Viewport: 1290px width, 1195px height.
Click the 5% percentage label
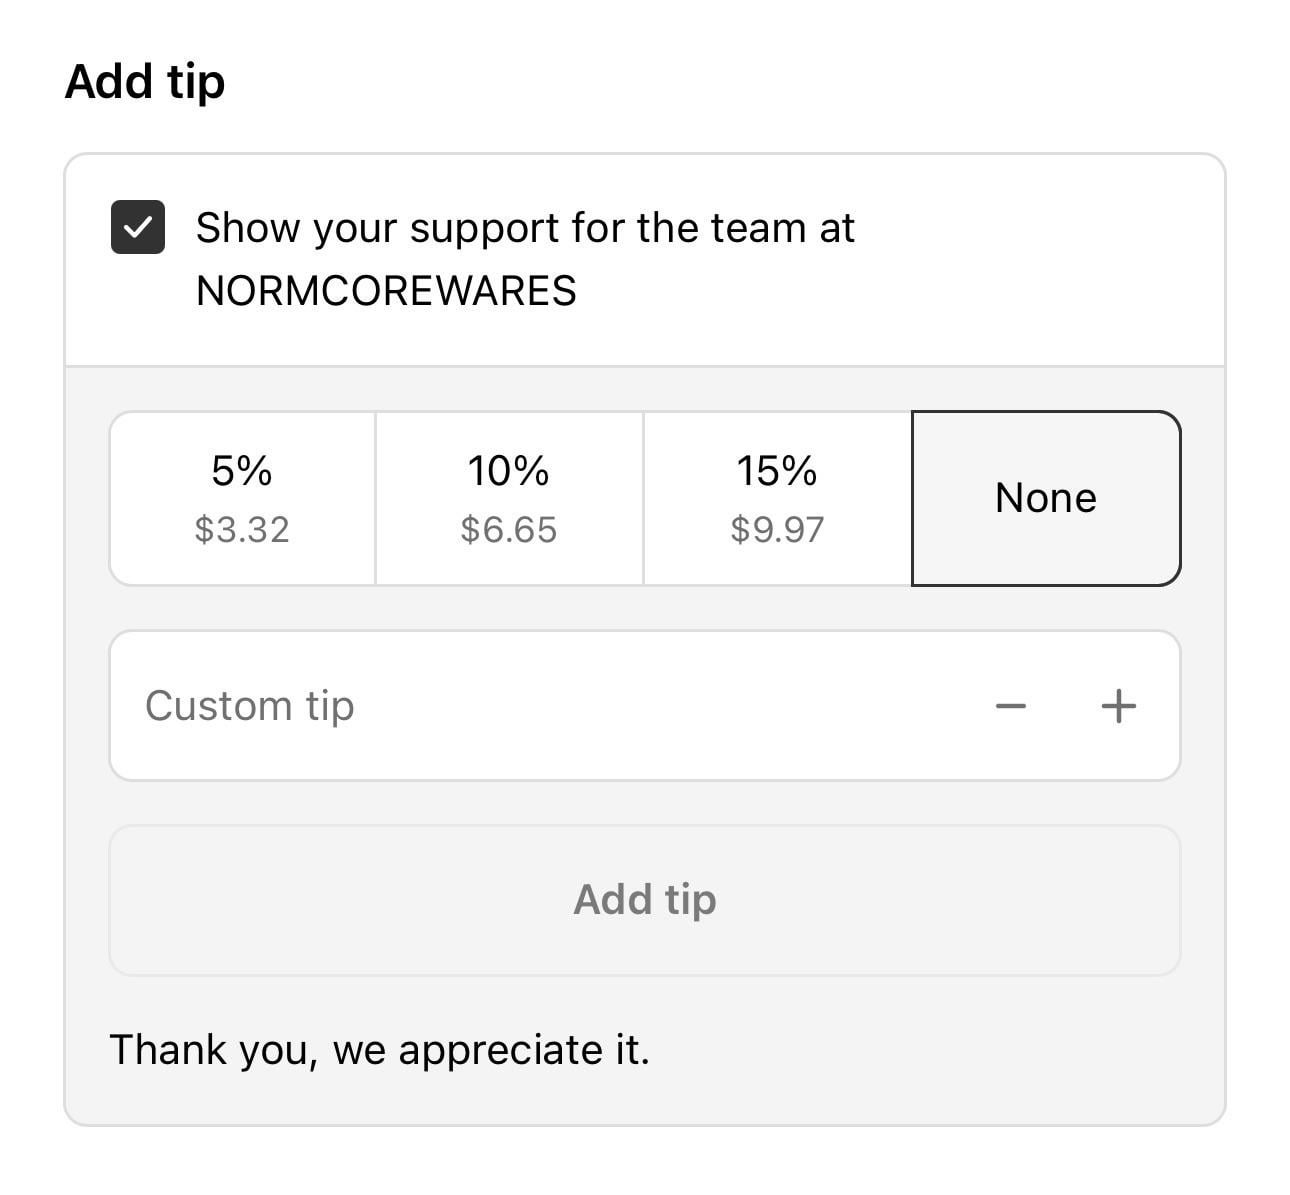point(242,470)
